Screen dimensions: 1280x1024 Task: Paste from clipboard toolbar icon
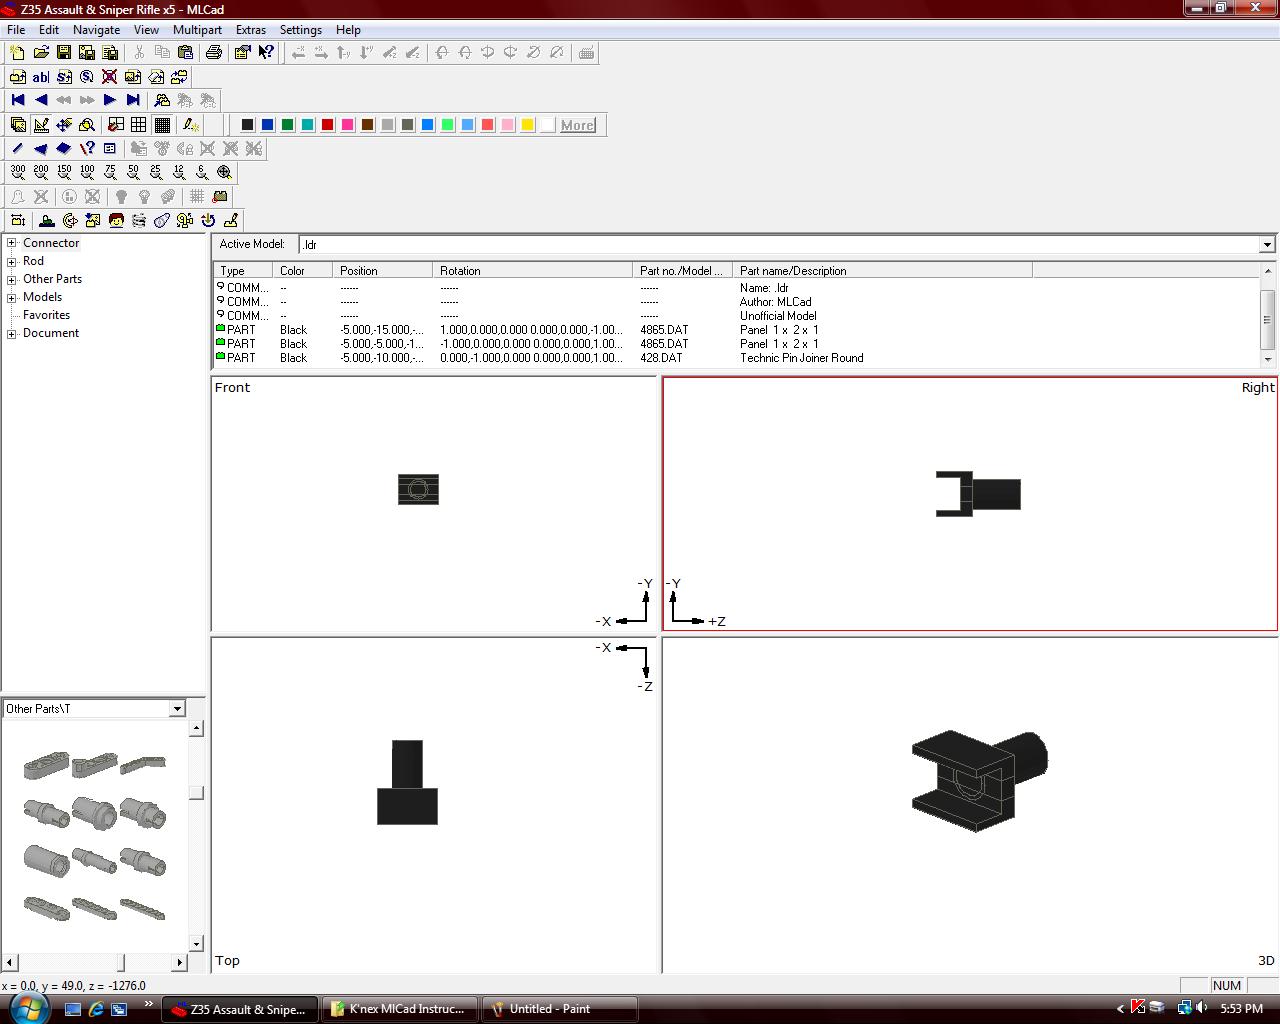click(x=185, y=53)
